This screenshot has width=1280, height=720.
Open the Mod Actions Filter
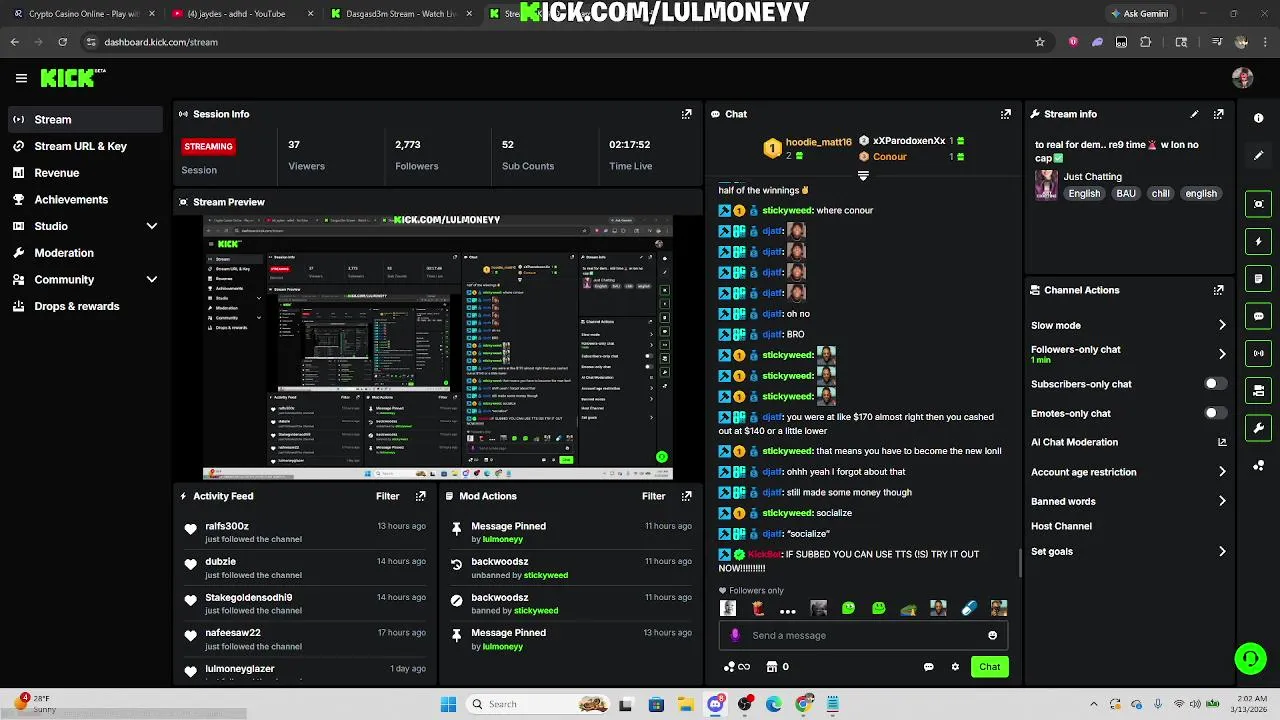click(x=653, y=496)
